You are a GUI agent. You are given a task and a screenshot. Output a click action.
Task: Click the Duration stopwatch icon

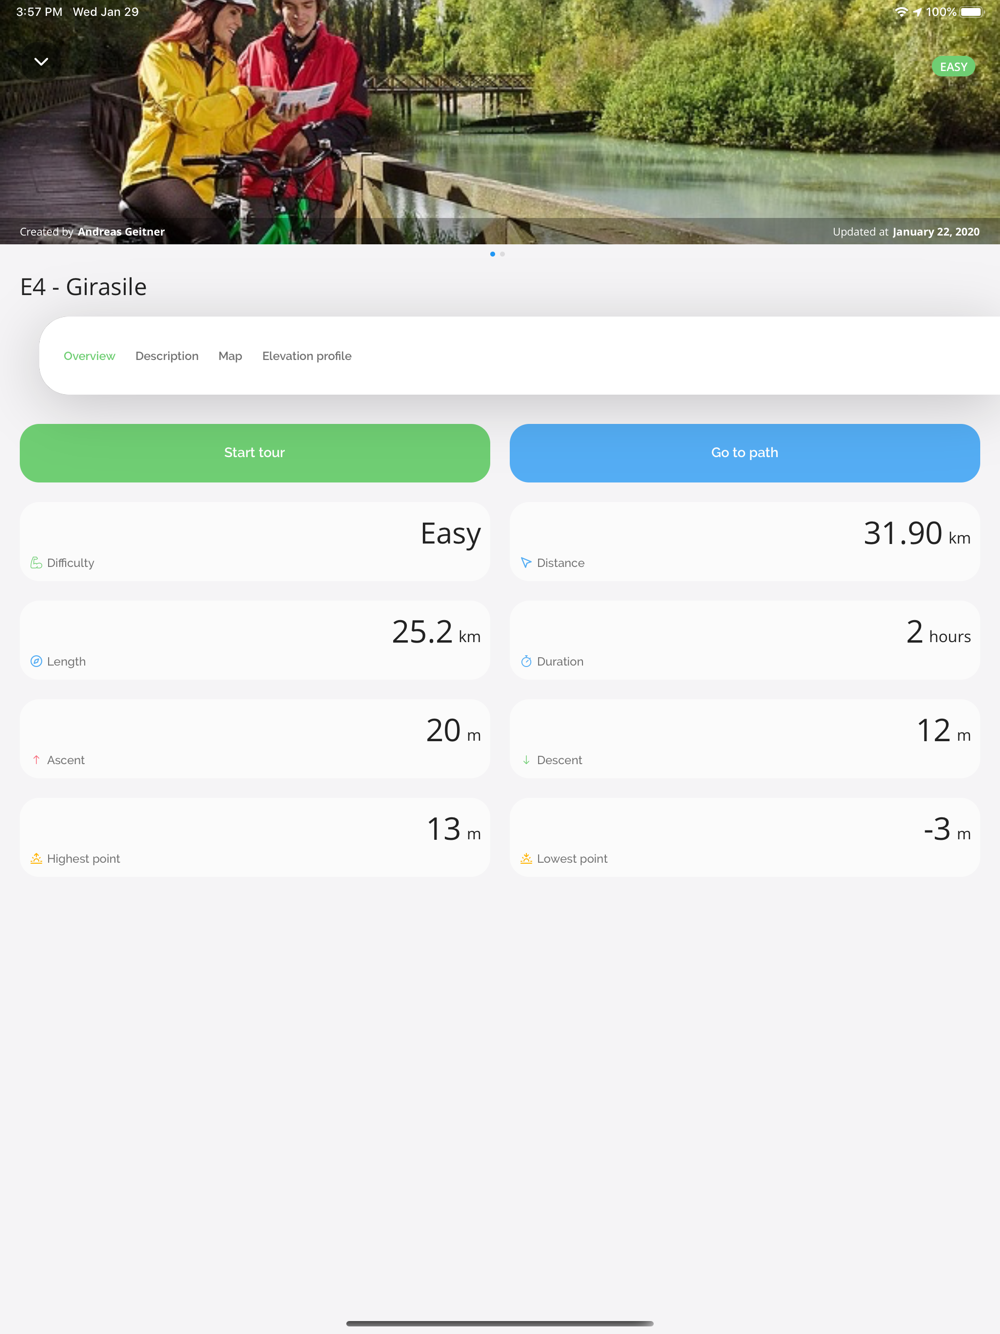pos(526,661)
